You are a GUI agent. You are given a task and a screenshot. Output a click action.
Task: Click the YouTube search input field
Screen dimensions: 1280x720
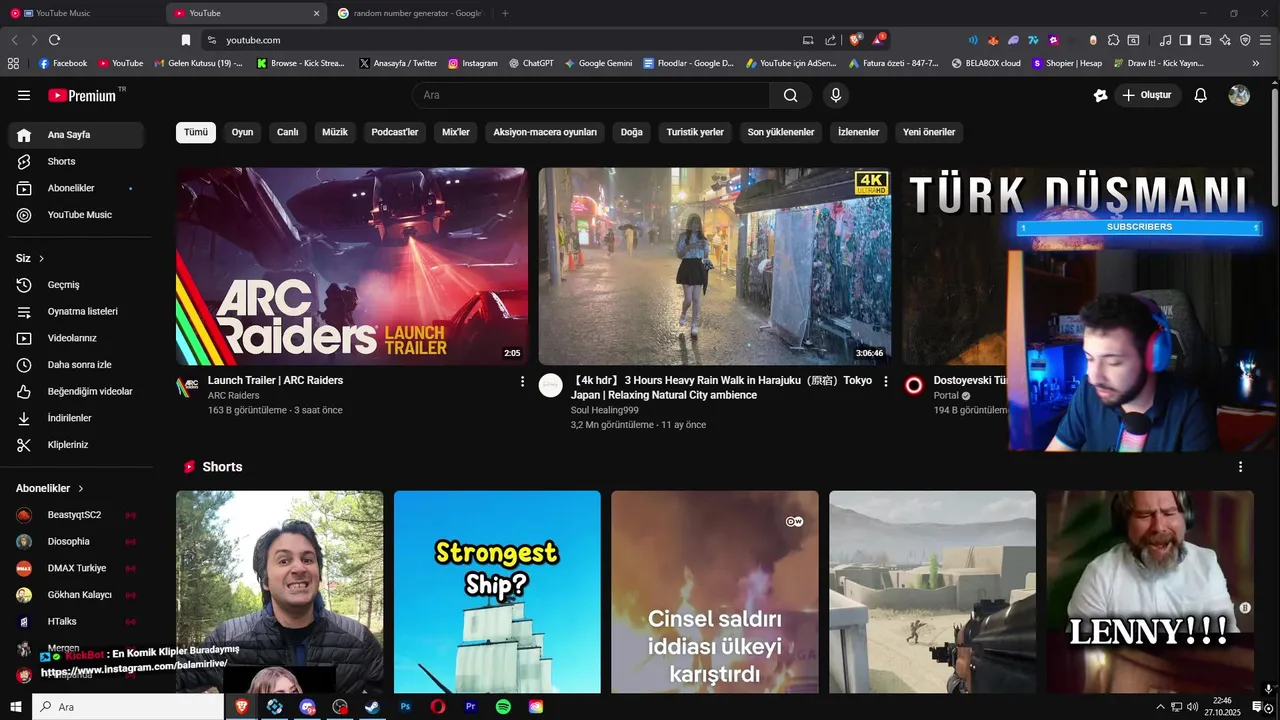point(591,95)
